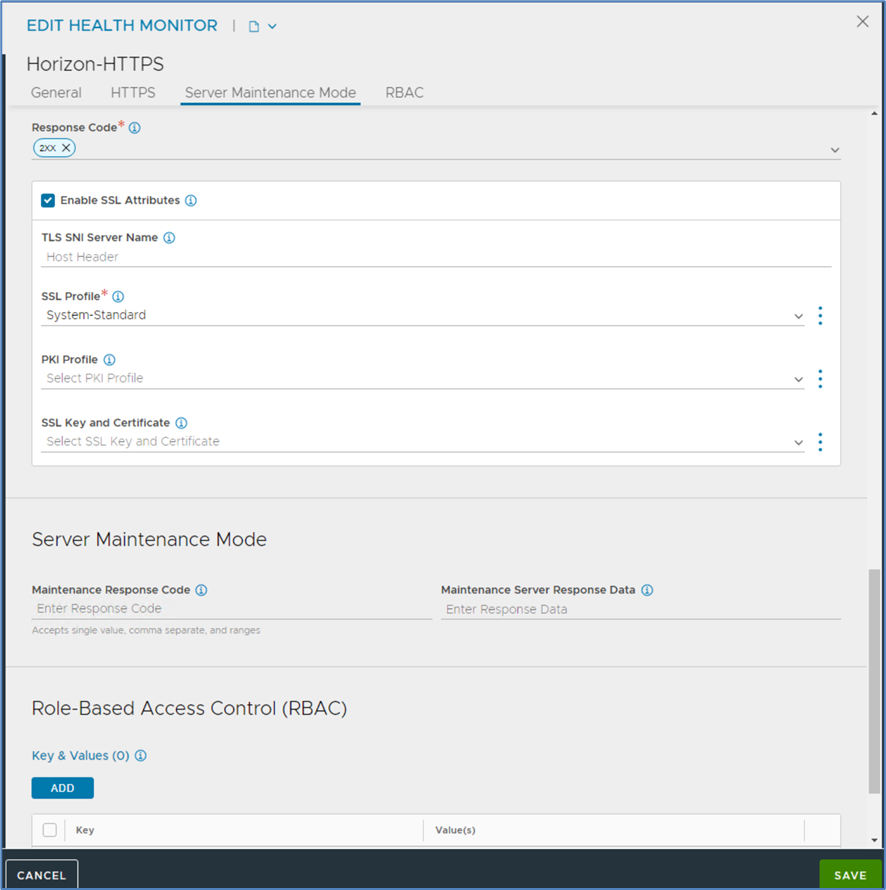886x890 pixels.
Task: Focus the Maintenance Response Code field
Action: point(232,608)
